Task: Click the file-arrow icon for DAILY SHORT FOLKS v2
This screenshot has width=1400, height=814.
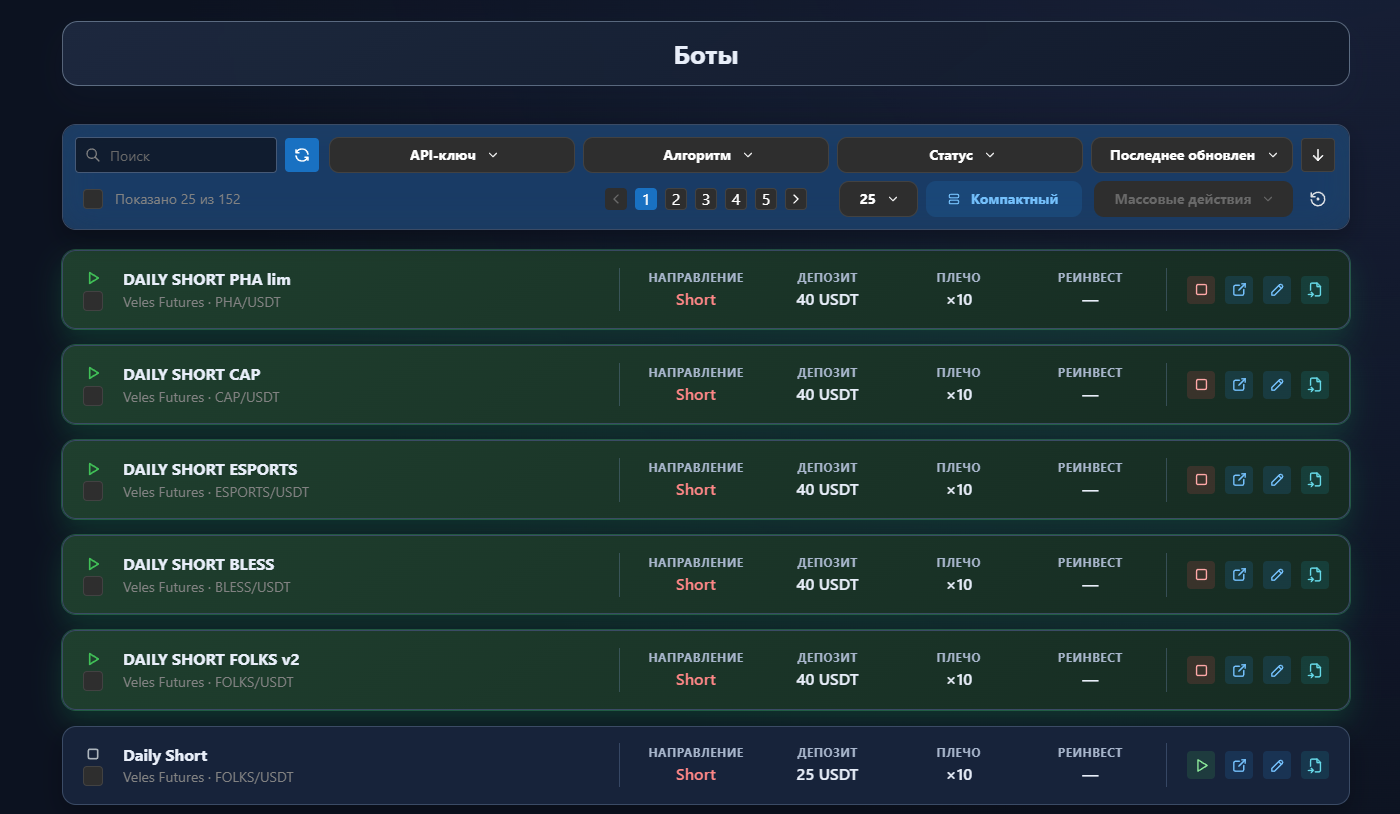Action: point(1315,670)
